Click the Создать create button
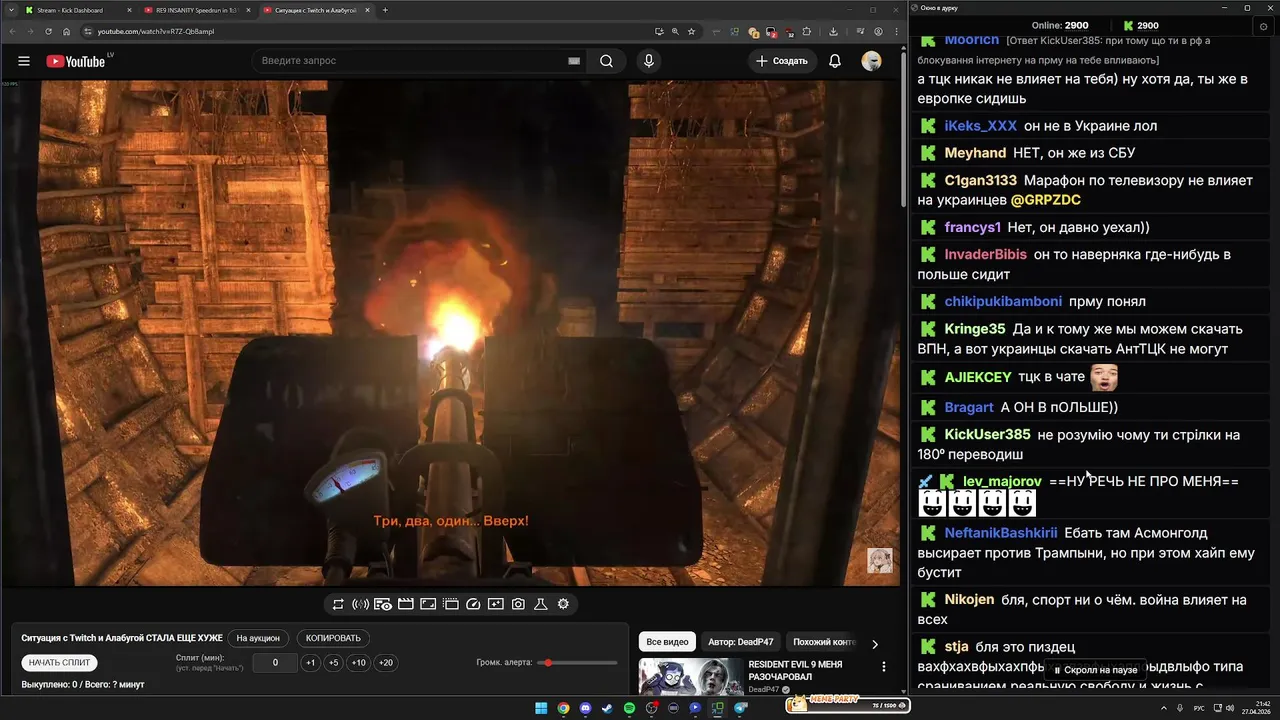The image size is (1280, 720). 782,61
